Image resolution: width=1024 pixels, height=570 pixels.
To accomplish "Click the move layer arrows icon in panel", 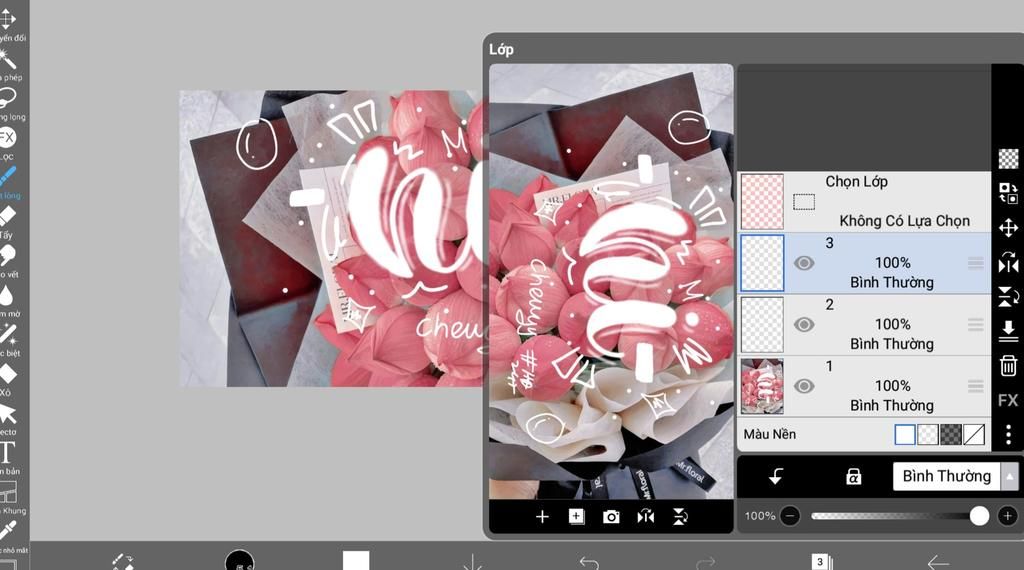I will (1008, 228).
